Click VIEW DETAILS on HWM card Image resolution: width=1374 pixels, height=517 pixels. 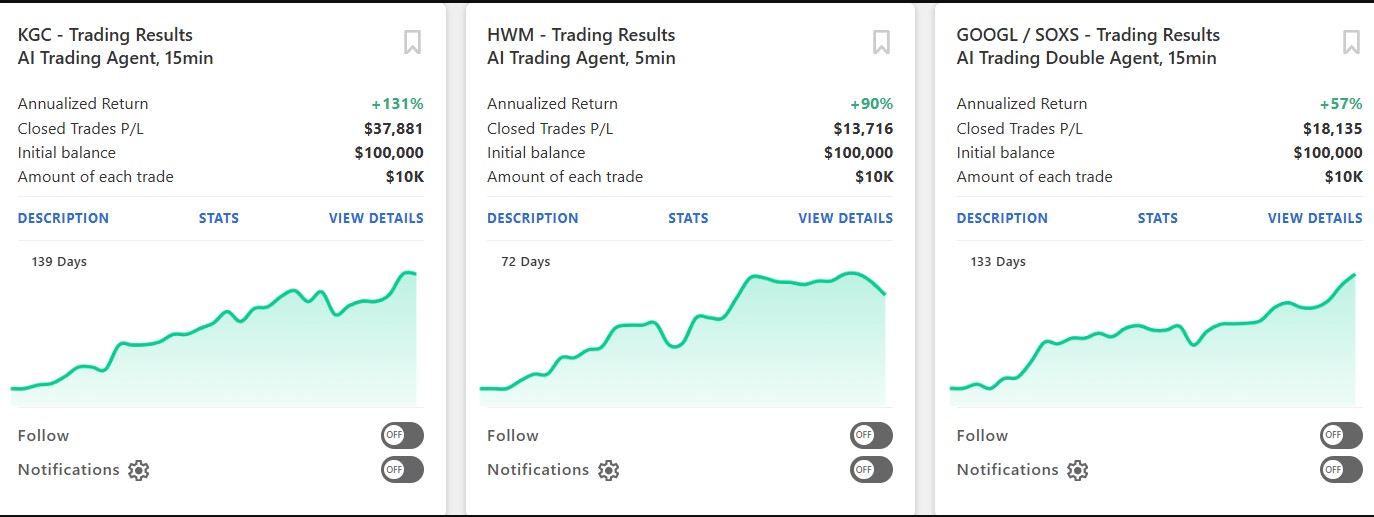tap(845, 218)
